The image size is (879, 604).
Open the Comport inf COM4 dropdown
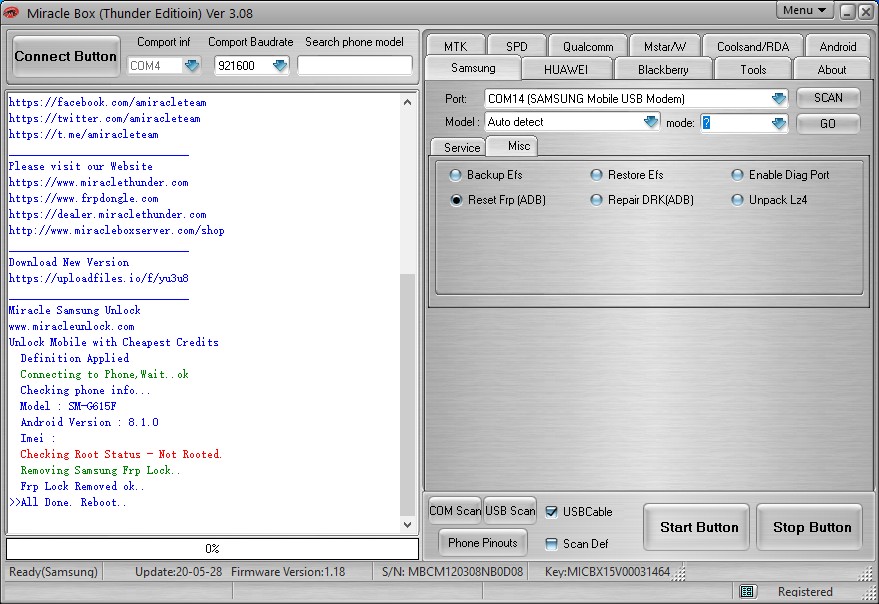192,66
